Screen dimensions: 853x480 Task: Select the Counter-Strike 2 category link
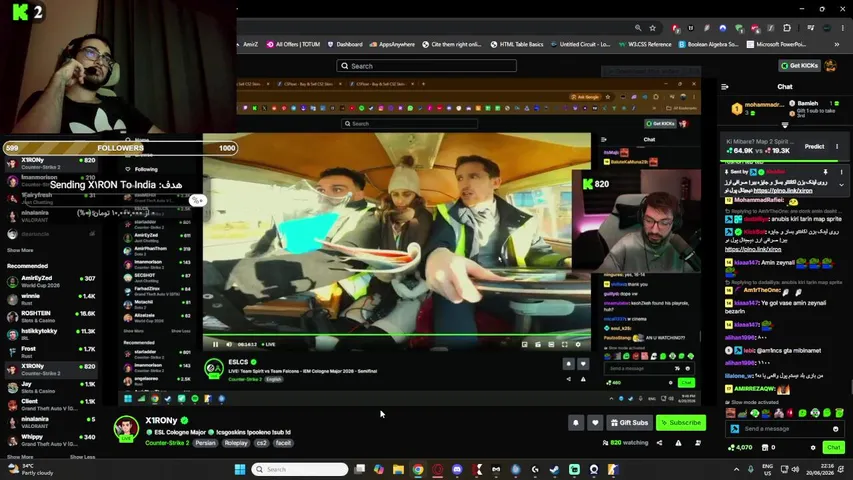(x=166, y=443)
